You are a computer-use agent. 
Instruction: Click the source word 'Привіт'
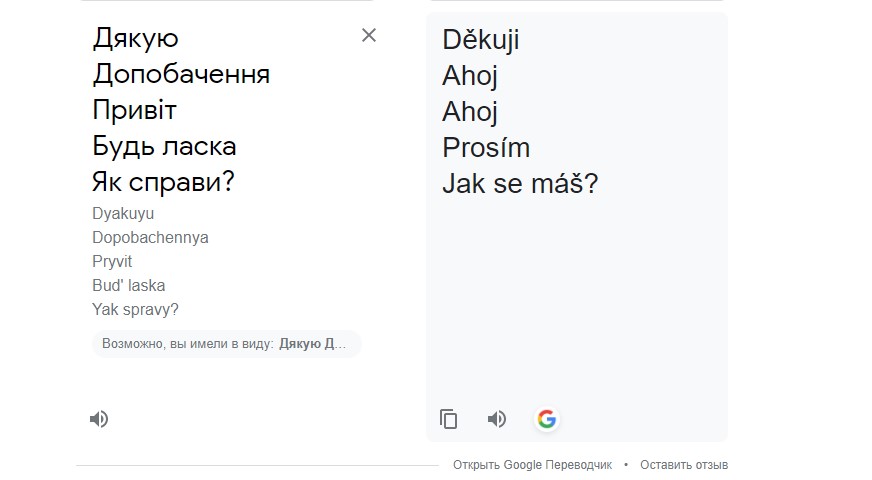coord(135,110)
